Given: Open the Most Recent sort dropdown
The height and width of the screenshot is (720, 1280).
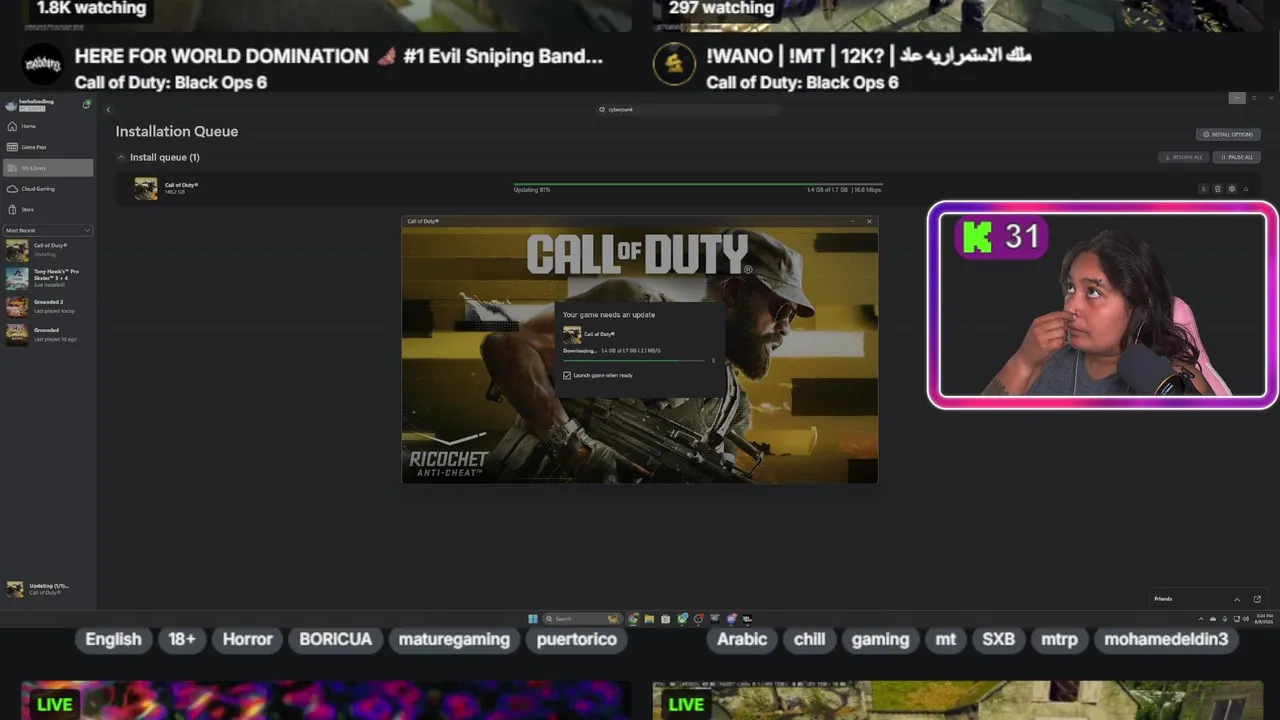Looking at the screenshot, I should click(48, 230).
